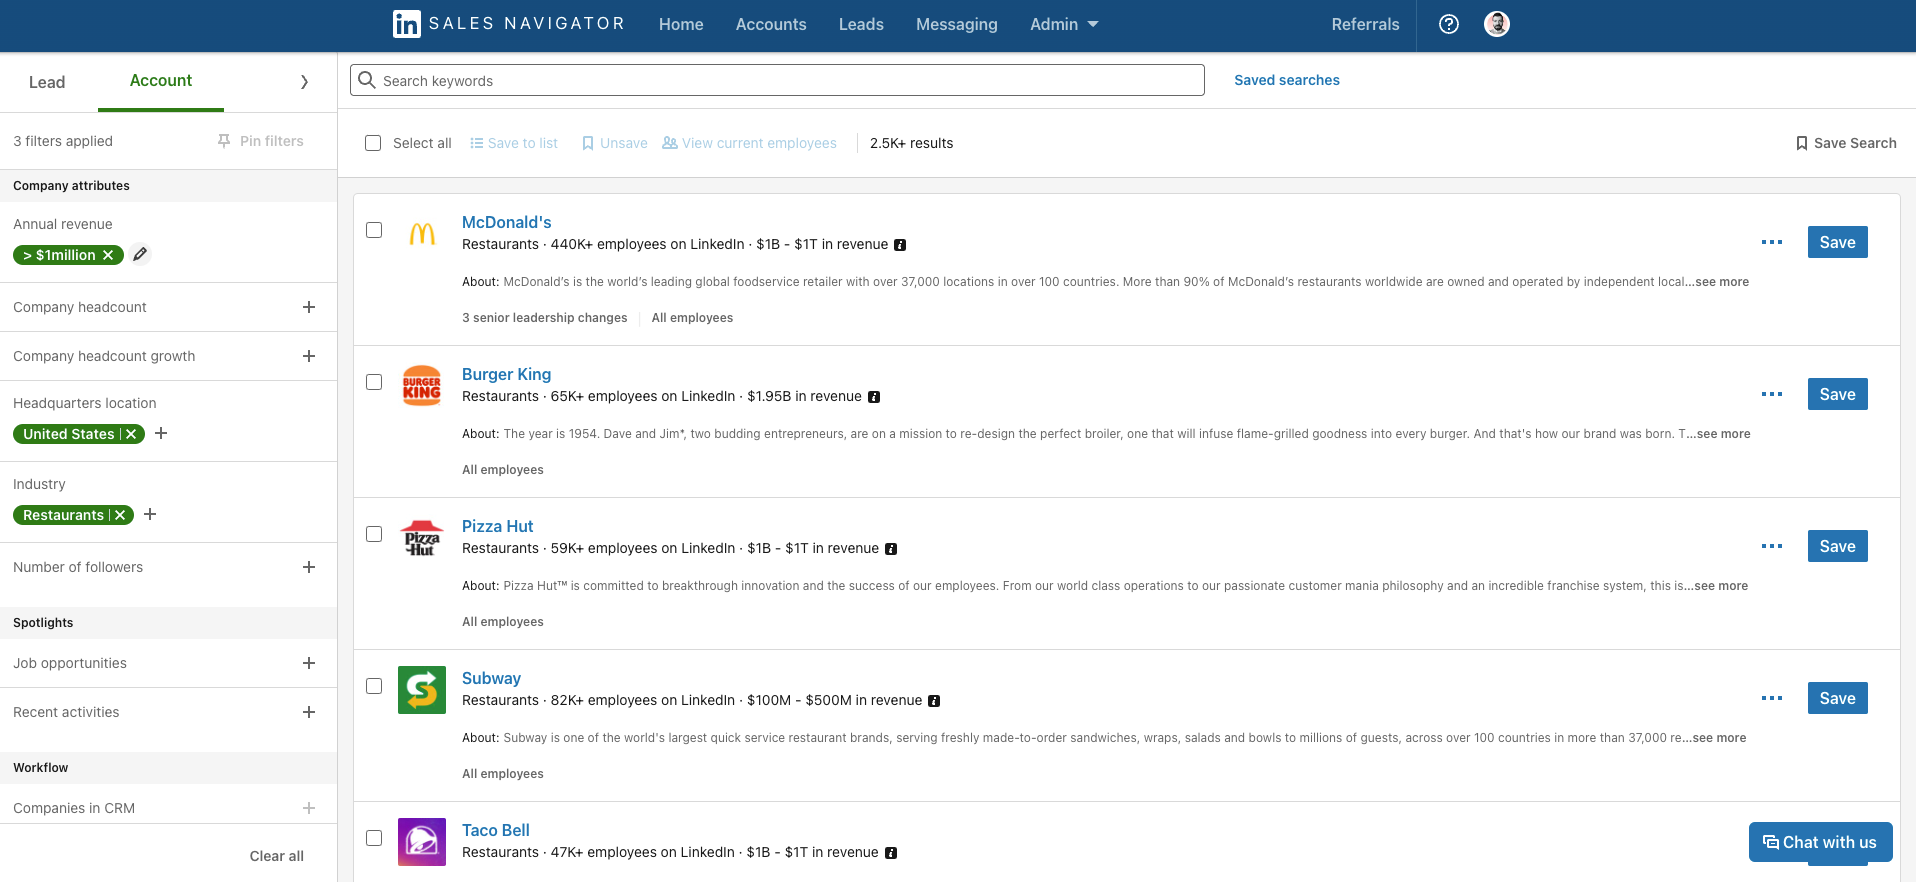This screenshot has width=1916, height=882.
Task: Edit annual revenue with pencil icon
Action: 141,254
